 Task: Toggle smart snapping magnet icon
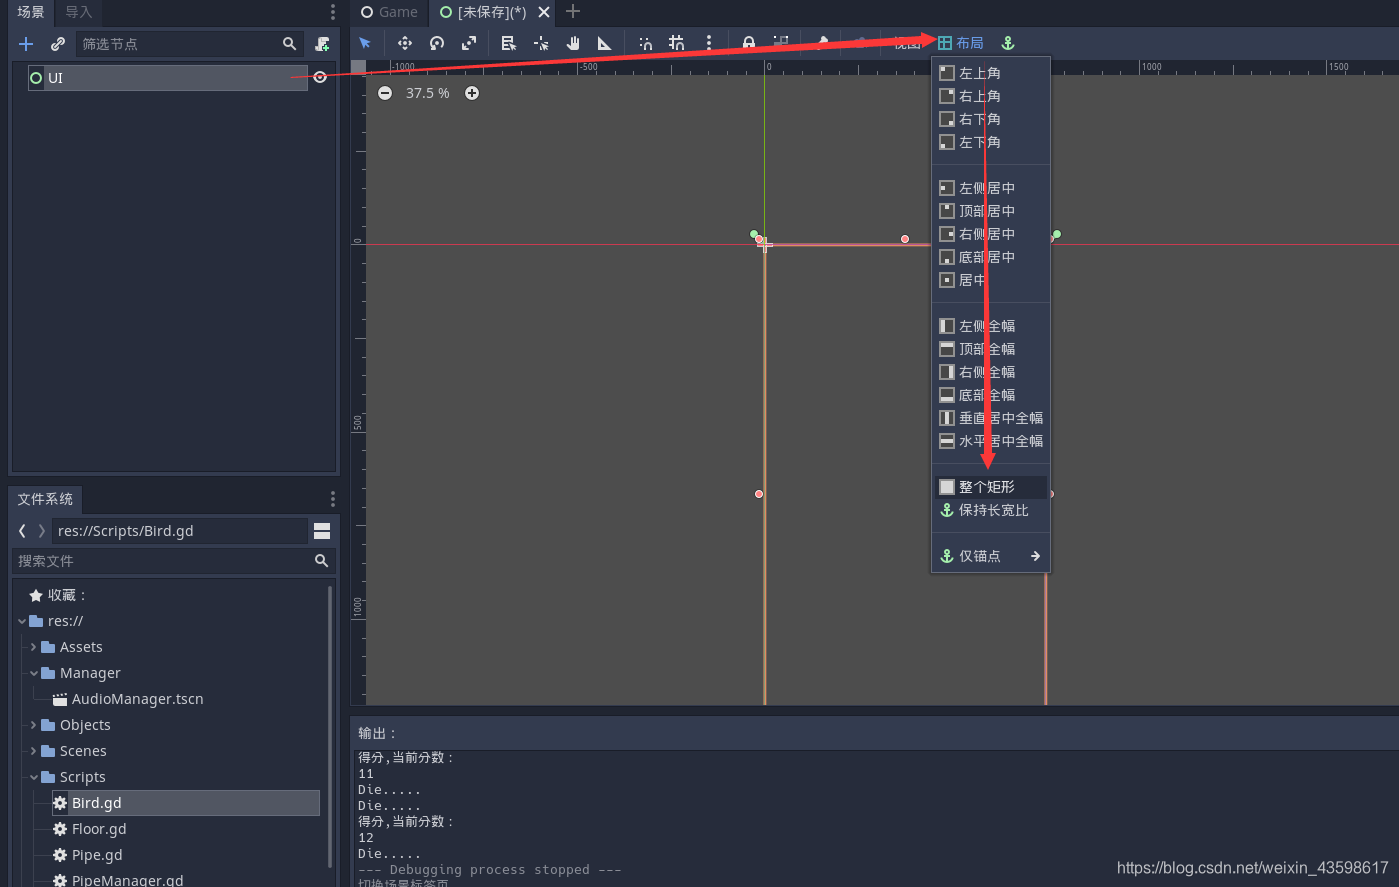pyautogui.click(x=646, y=43)
